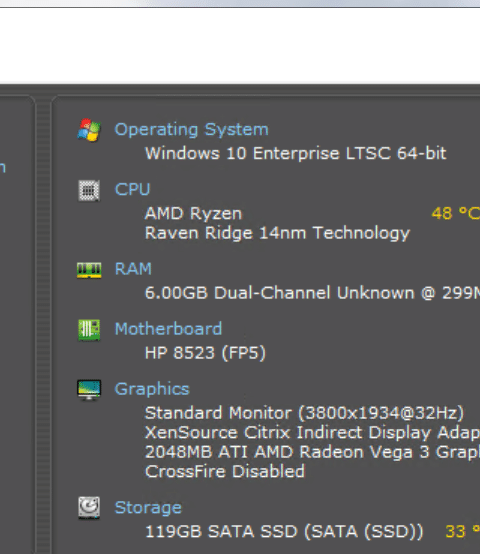Select the Standard Monitor resolution line

coord(304,413)
